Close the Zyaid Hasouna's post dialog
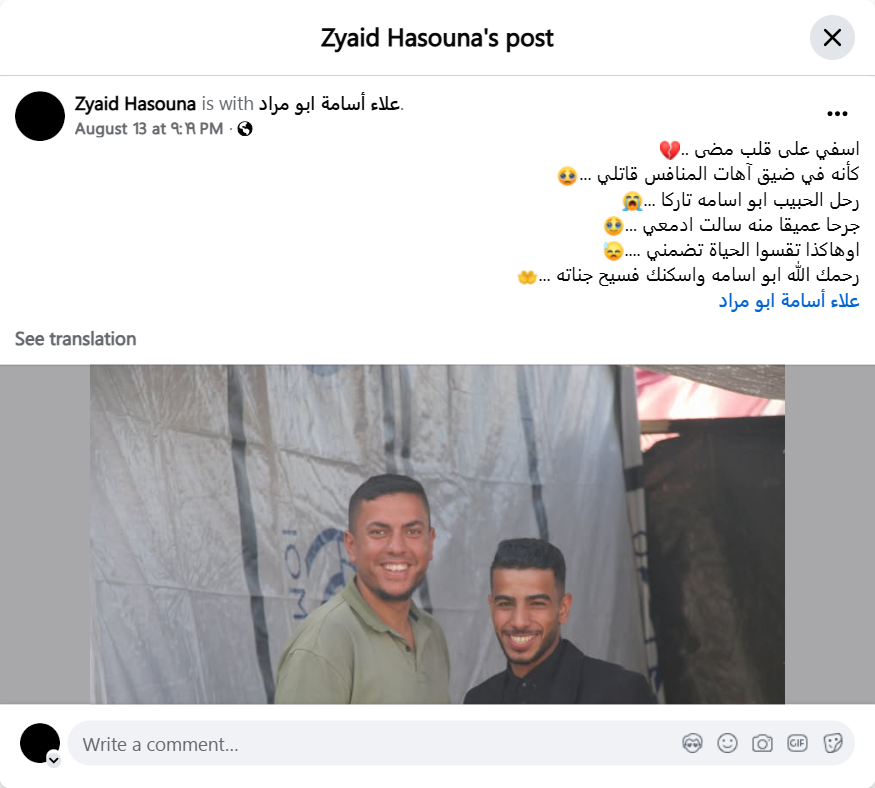This screenshot has height=788, width=875. coord(832,38)
